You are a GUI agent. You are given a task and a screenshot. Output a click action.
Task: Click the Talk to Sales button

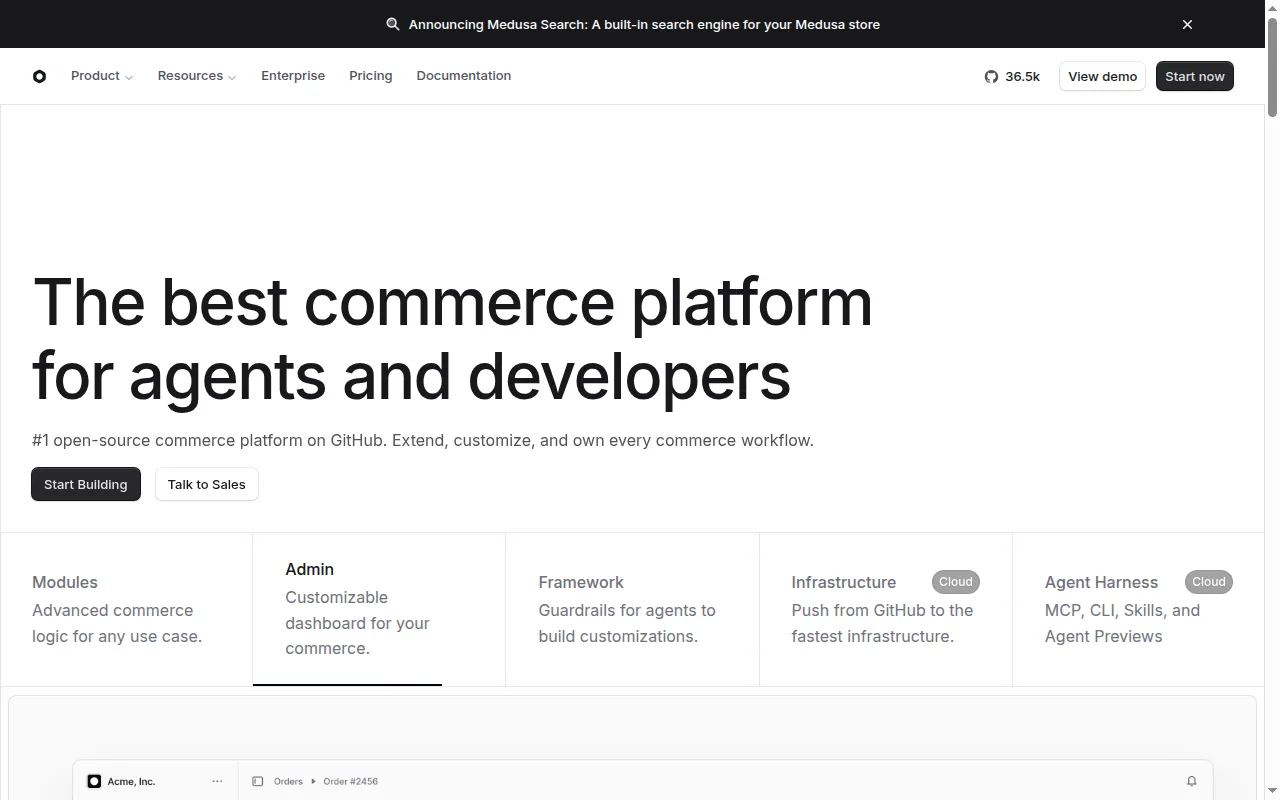coord(207,484)
